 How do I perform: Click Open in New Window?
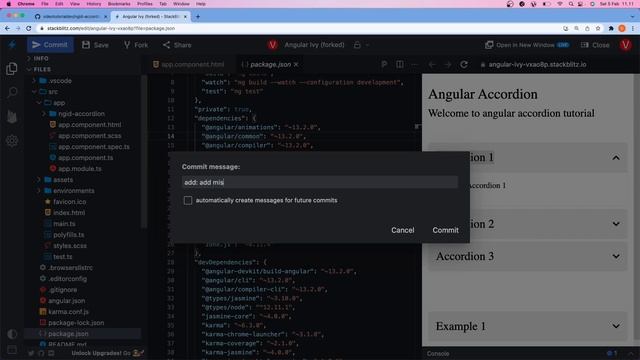click(527, 45)
